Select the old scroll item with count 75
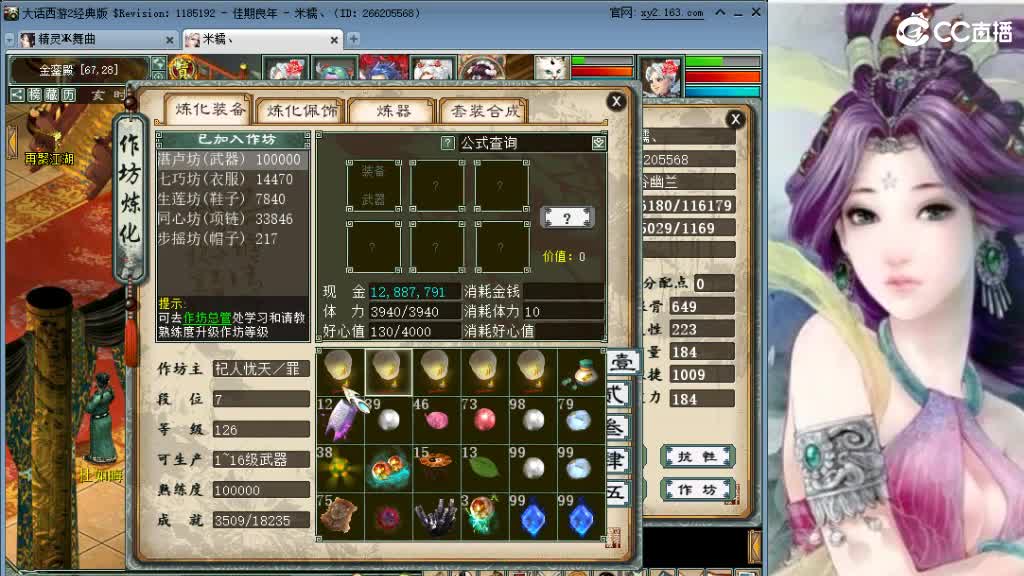1024x576 pixels. pyautogui.click(x=340, y=516)
